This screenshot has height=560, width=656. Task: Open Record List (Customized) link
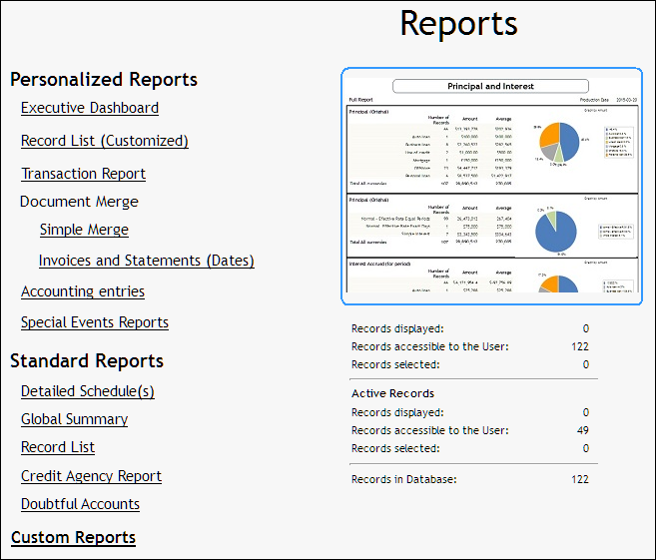point(104,141)
